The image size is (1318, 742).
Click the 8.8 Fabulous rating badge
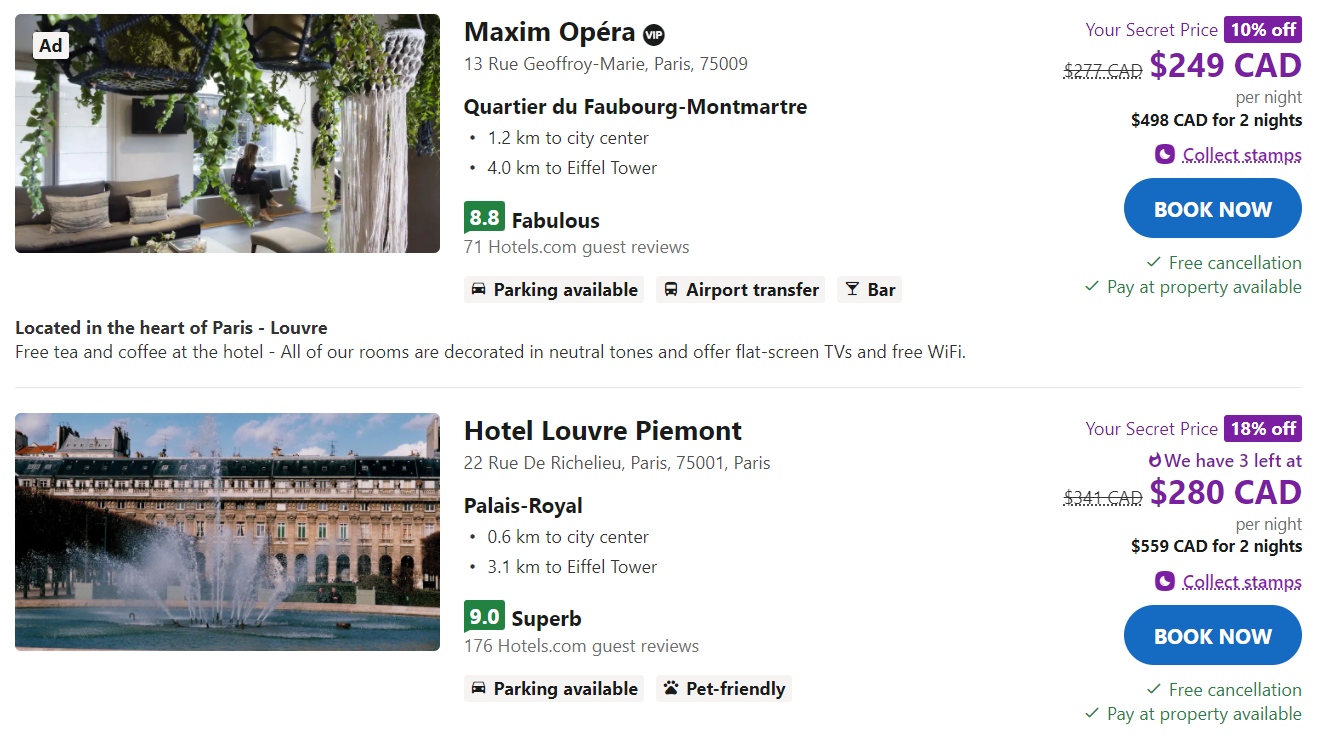click(x=484, y=218)
